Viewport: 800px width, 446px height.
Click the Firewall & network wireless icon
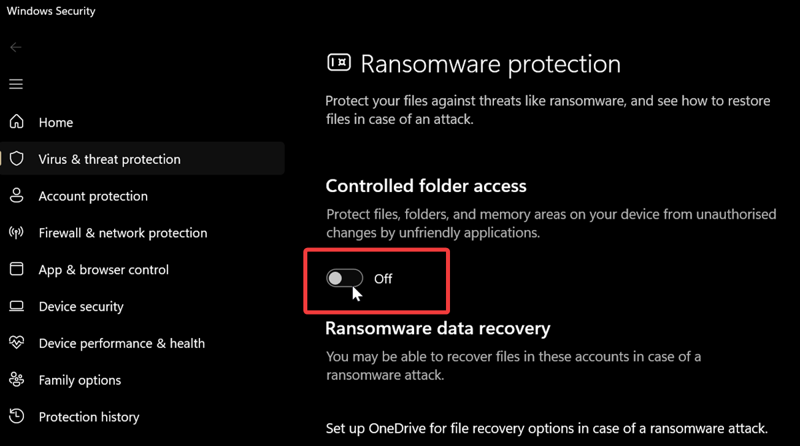coord(16,233)
